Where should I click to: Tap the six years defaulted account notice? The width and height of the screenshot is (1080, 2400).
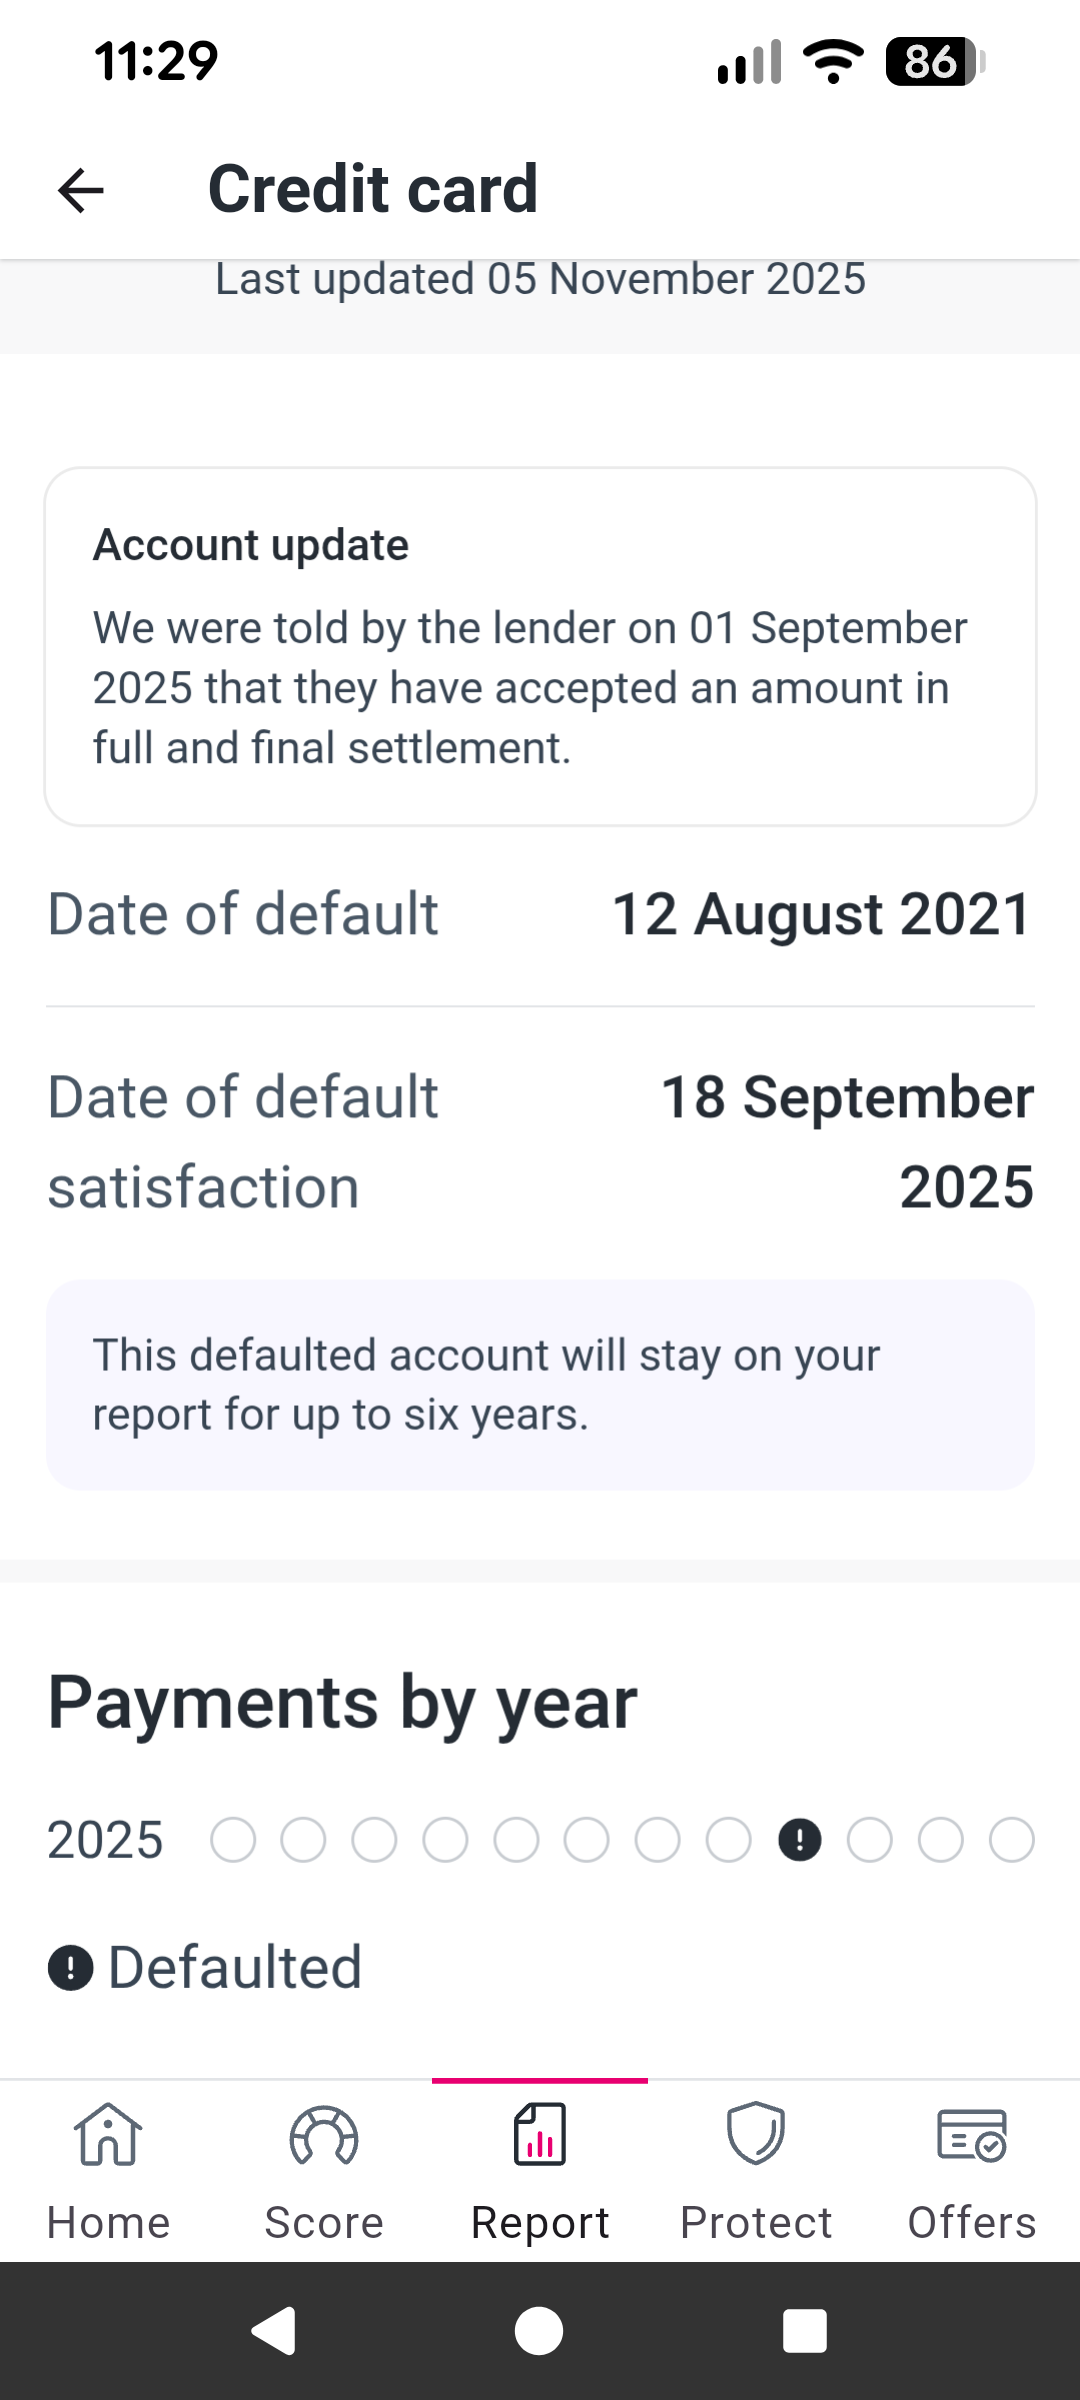[540, 1385]
